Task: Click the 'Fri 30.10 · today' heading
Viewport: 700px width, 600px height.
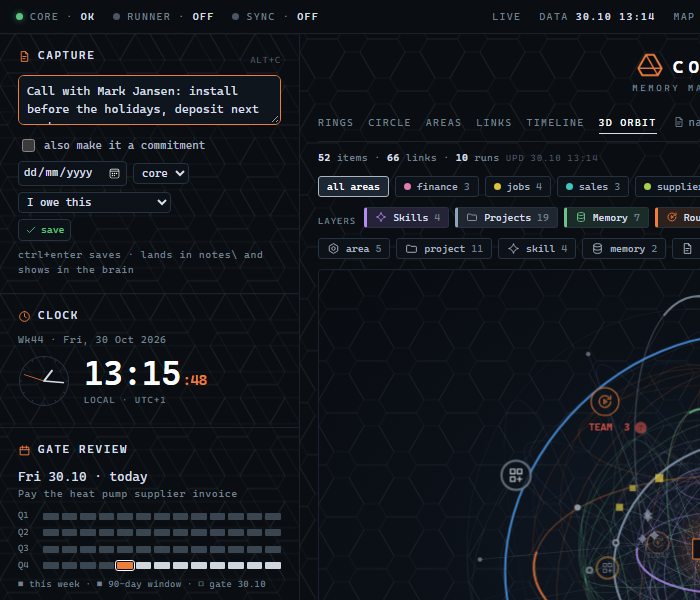Action: coord(83,477)
